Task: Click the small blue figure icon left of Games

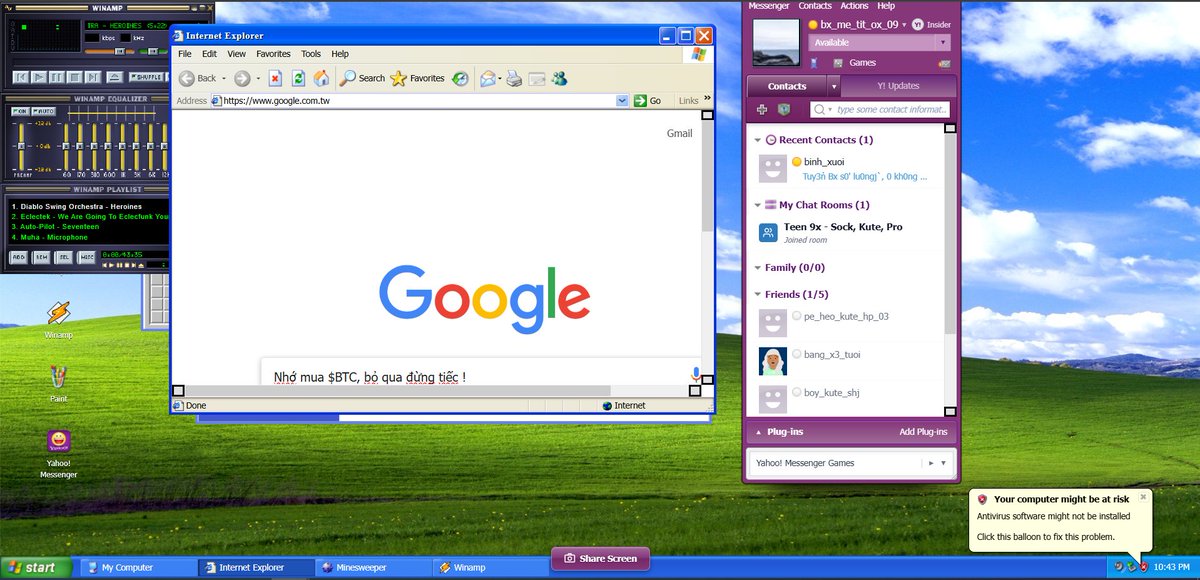Action: [x=814, y=63]
